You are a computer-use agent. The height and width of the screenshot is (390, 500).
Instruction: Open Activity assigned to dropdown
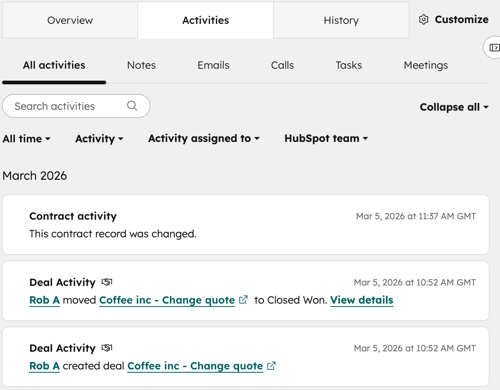click(204, 138)
